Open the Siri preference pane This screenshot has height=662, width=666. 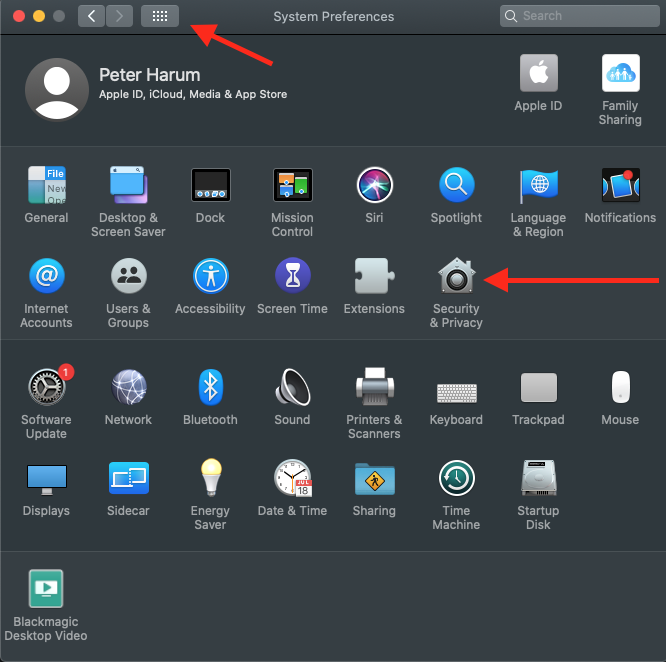tap(374, 185)
